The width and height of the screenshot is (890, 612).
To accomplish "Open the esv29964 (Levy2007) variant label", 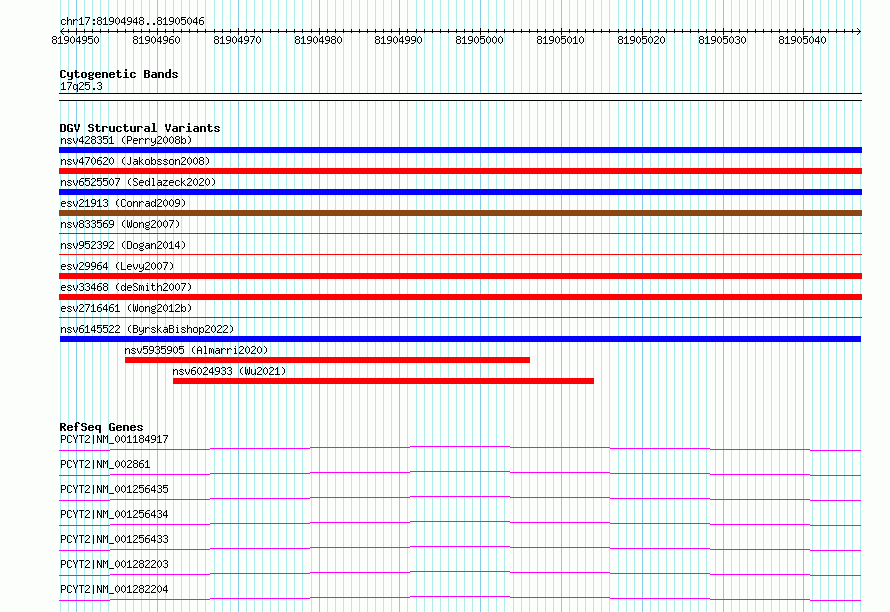I will click(117, 266).
